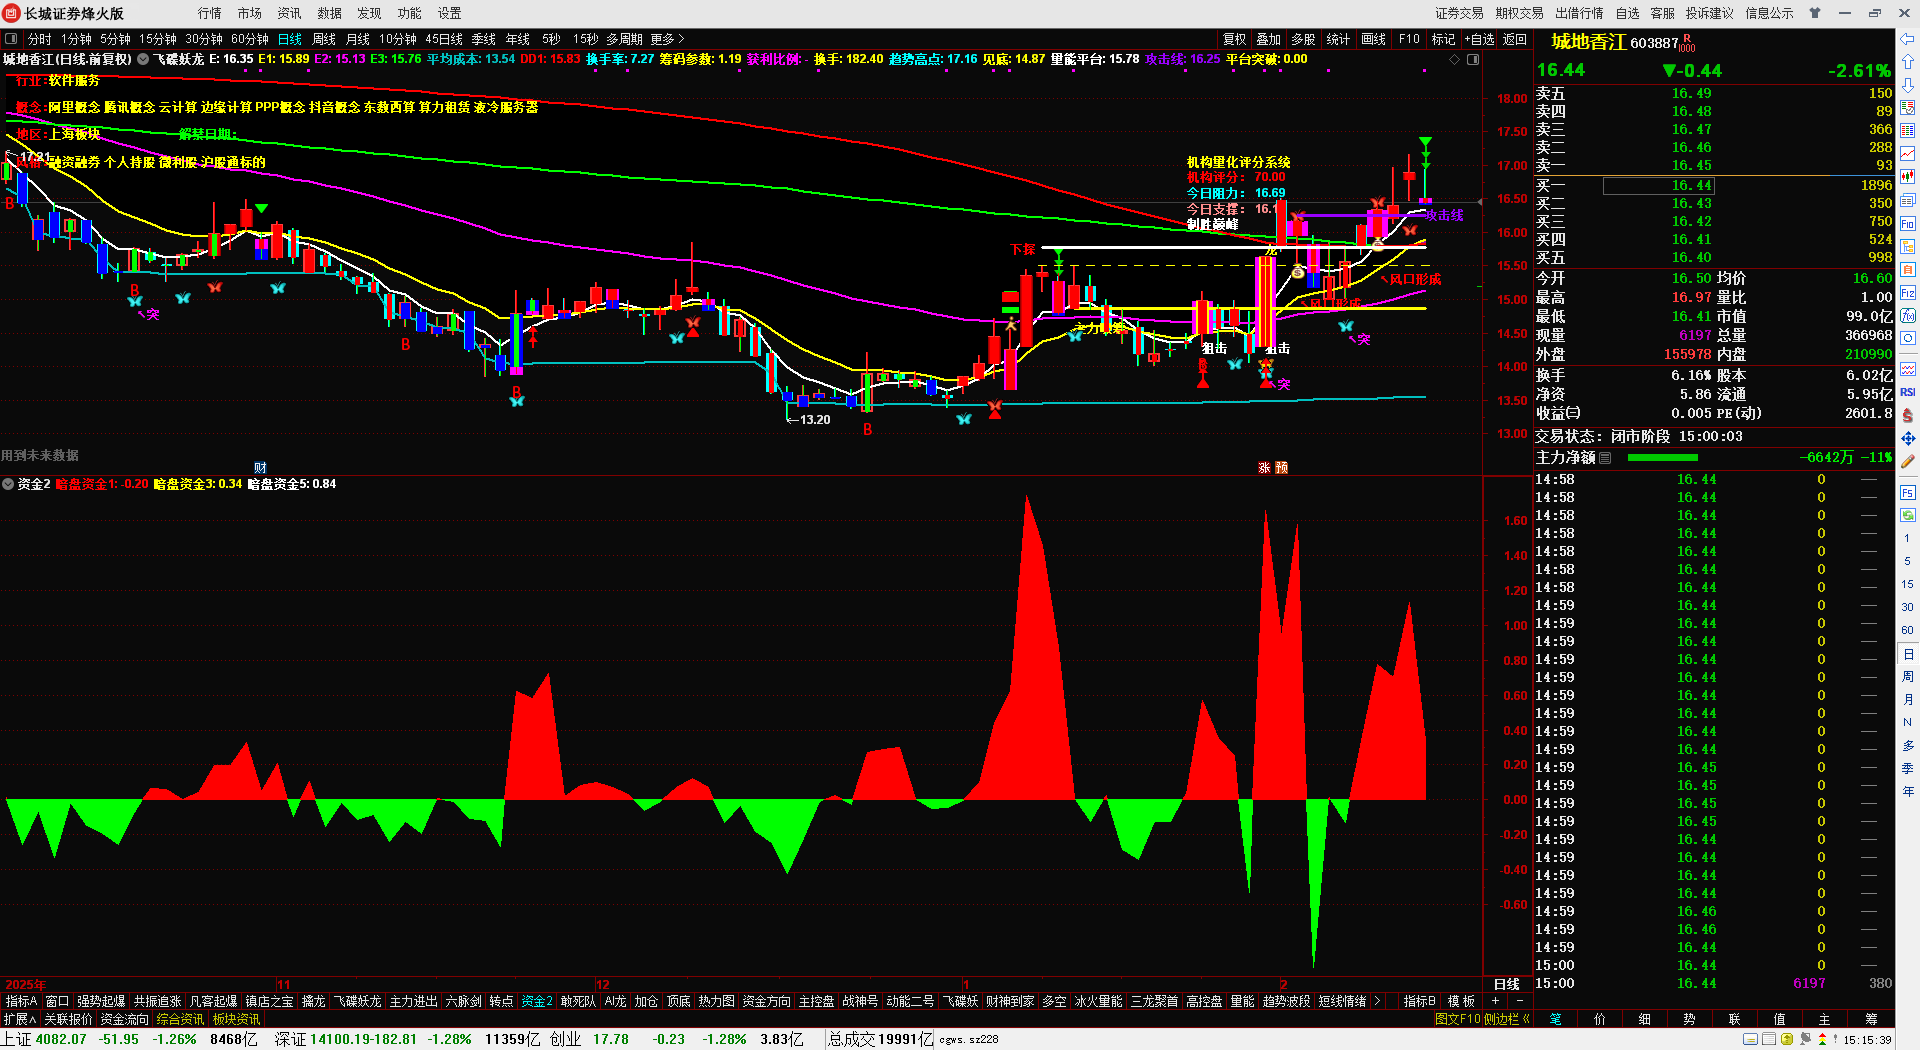Select 月 monthly period in sidebar
Viewport: 1920px width, 1050px height.
pos(1907,699)
